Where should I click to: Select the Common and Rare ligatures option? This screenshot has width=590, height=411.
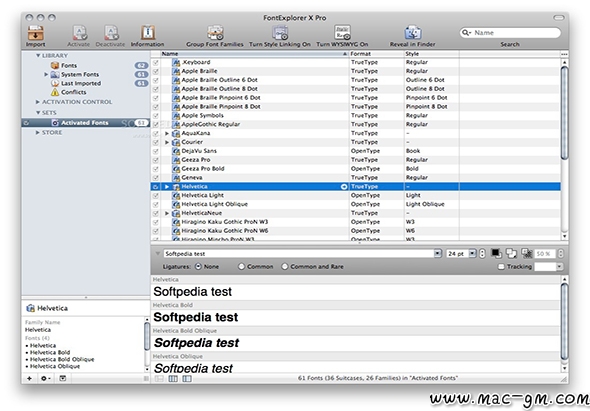pyautogui.click(x=285, y=266)
